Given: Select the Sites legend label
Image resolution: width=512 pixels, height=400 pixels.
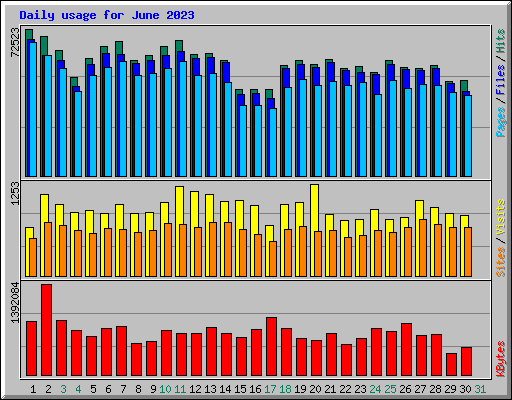Looking at the screenshot, I should (501, 262).
